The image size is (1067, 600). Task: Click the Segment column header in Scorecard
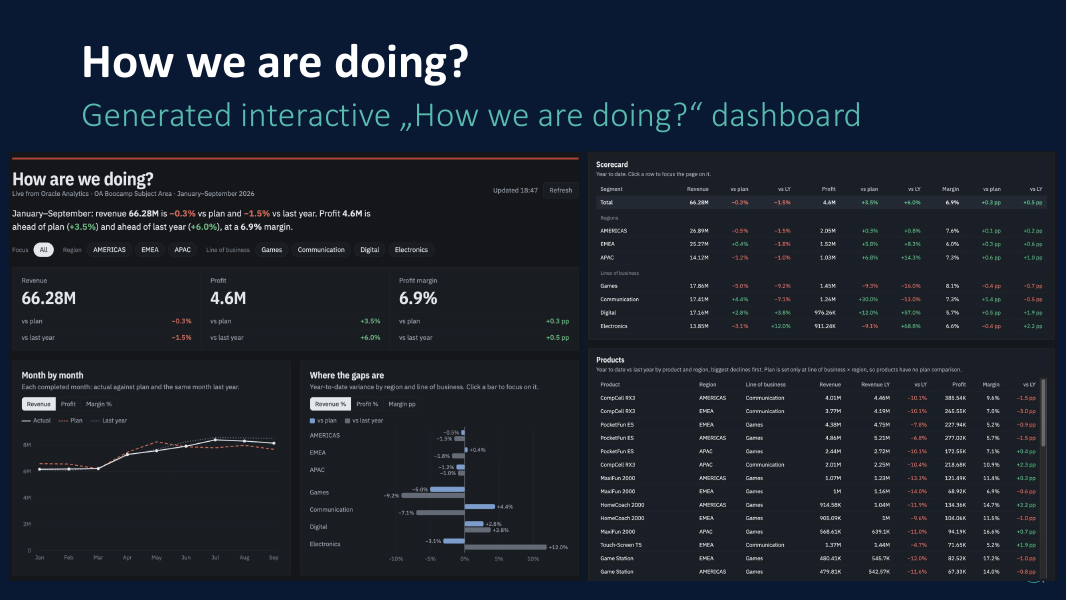tap(611, 189)
